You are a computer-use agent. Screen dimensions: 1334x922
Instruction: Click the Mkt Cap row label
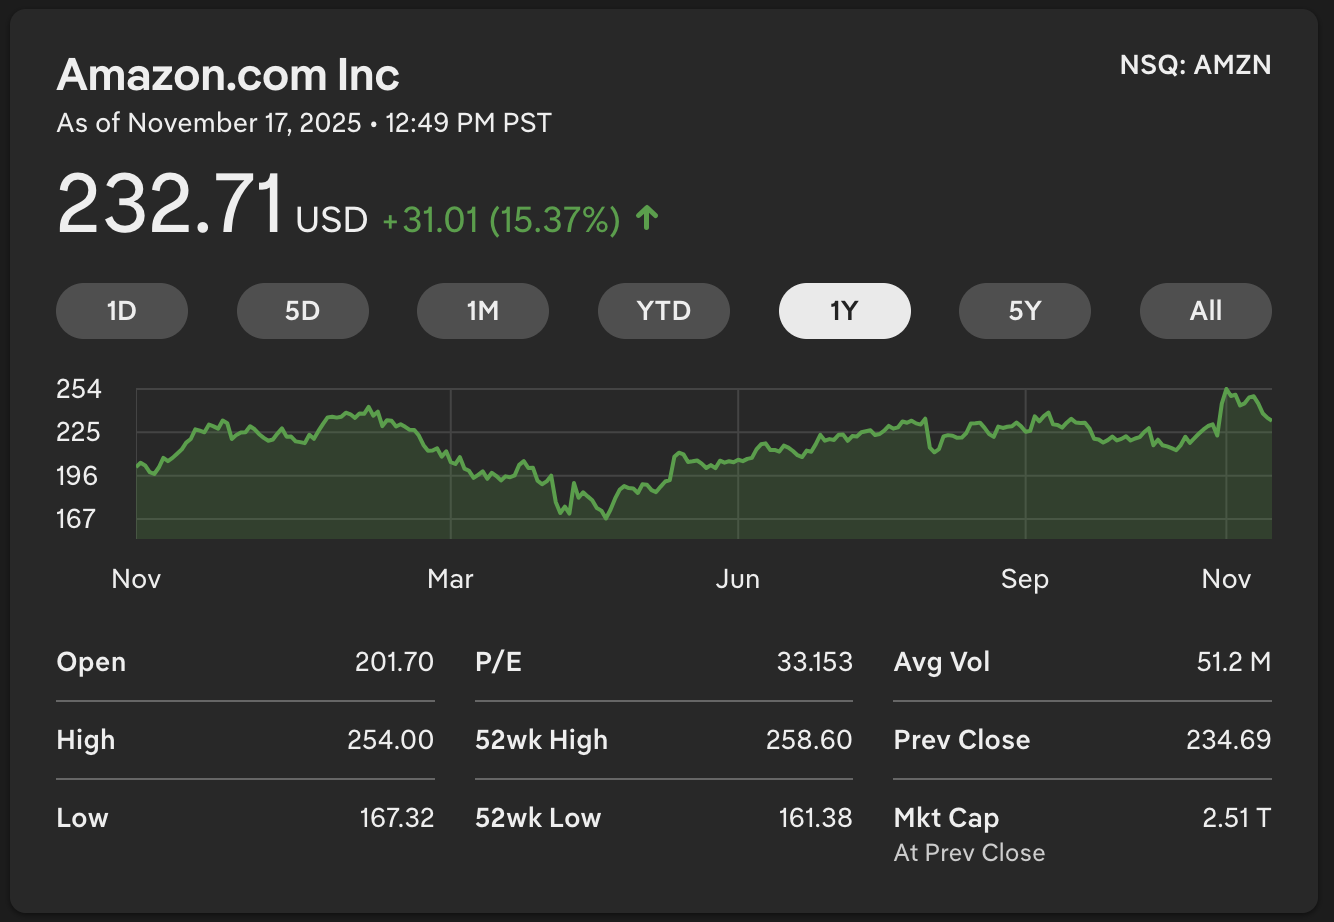(946, 818)
